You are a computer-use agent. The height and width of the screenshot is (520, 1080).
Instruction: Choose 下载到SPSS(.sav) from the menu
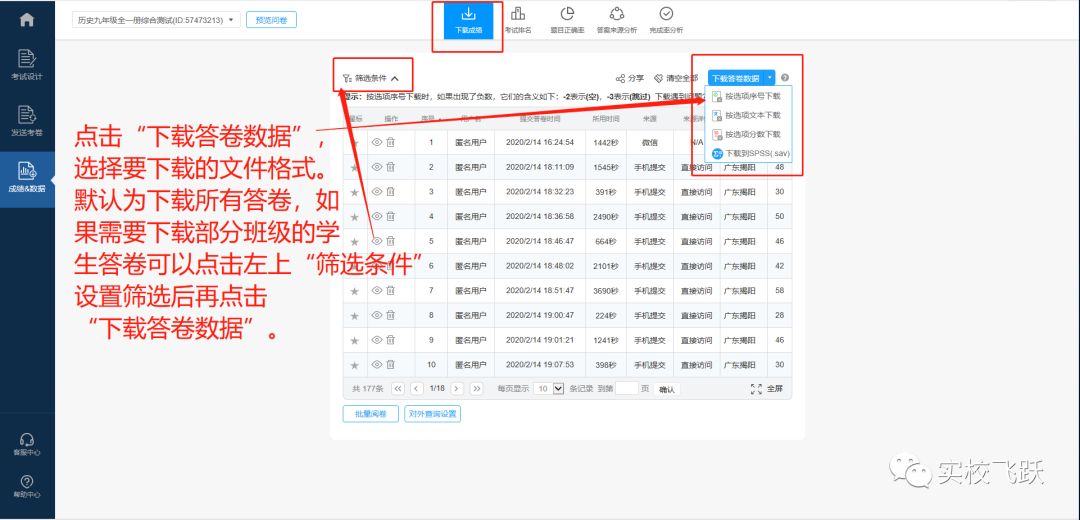751,153
